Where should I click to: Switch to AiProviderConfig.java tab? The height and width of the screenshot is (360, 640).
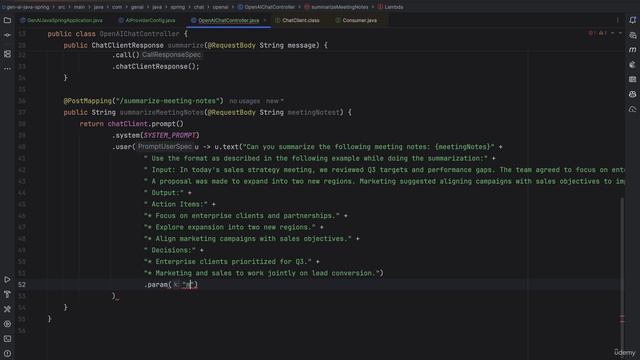147,20
